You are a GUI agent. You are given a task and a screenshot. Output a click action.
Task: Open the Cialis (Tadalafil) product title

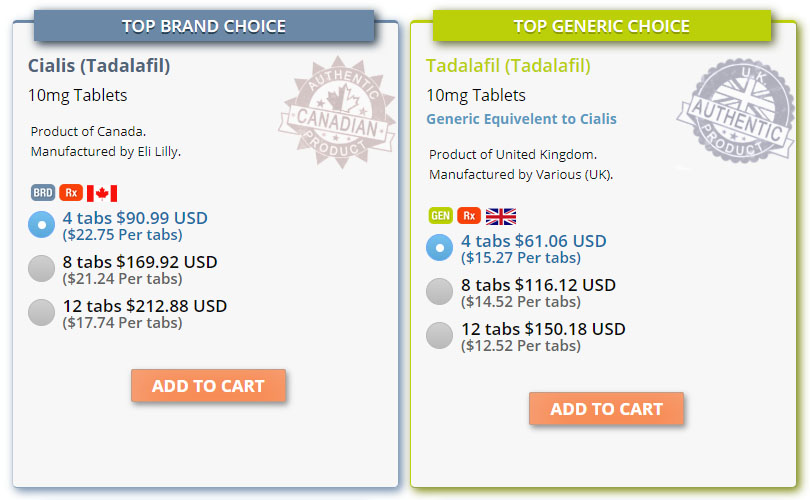tap(99, 66)
